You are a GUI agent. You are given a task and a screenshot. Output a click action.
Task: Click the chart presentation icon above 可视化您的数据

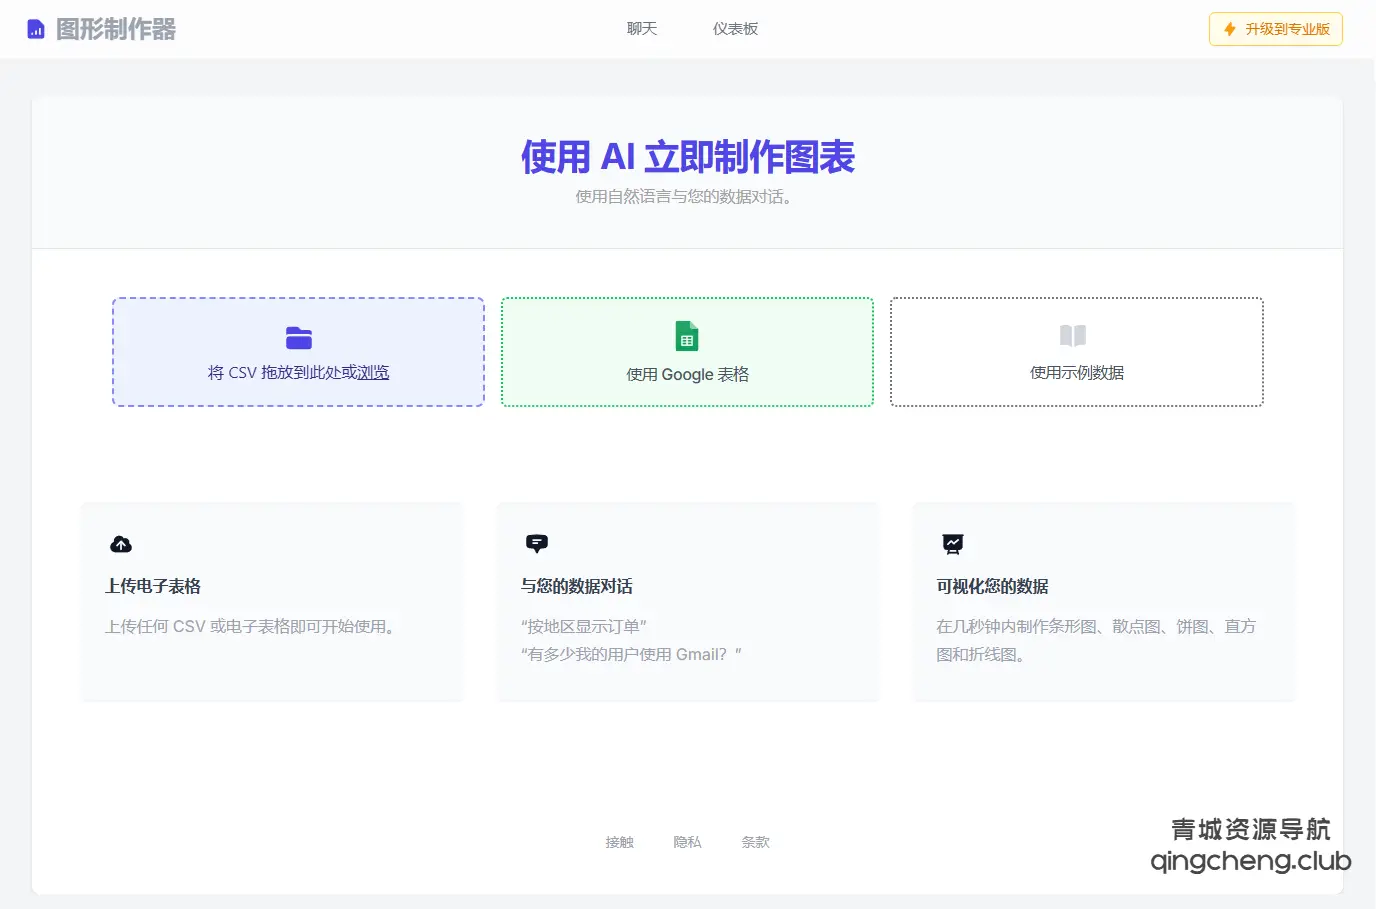click(x=952, y=544)
